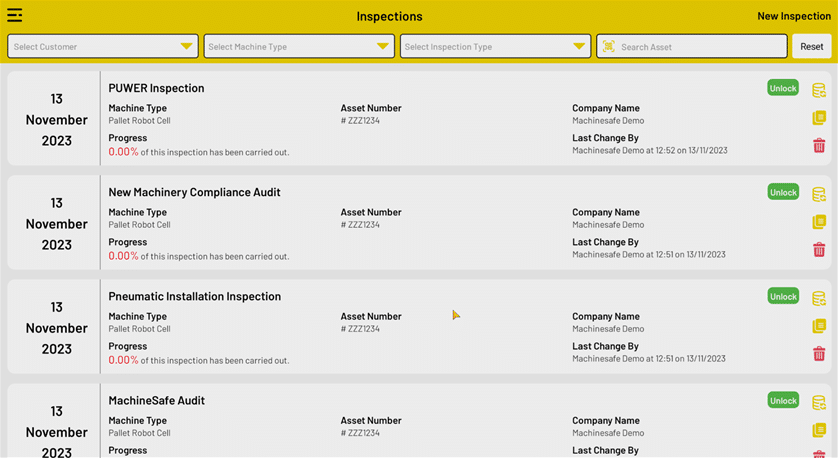This screenshot has height=458, width=838.
Task: Click the database sync icon for MachineSafe Audit
Action: 819,403
